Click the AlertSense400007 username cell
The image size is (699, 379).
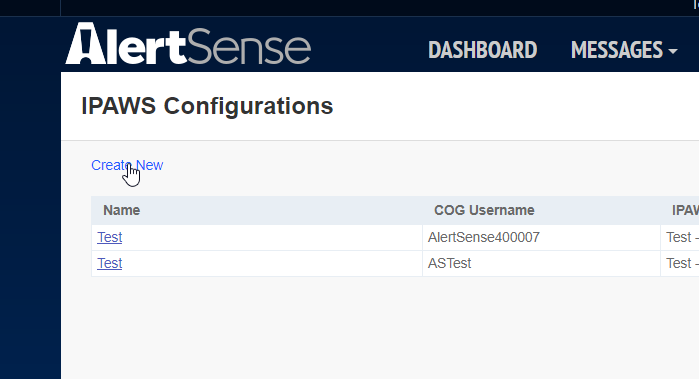coord(541,237)
